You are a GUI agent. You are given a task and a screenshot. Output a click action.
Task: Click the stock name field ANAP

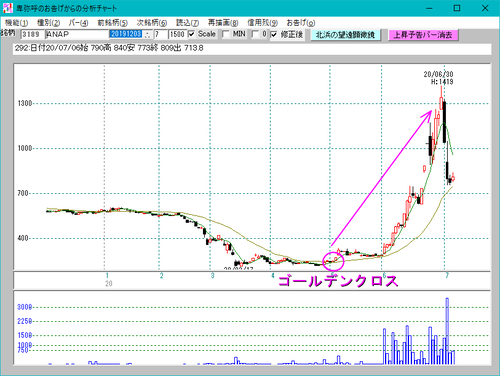[77, 34]
